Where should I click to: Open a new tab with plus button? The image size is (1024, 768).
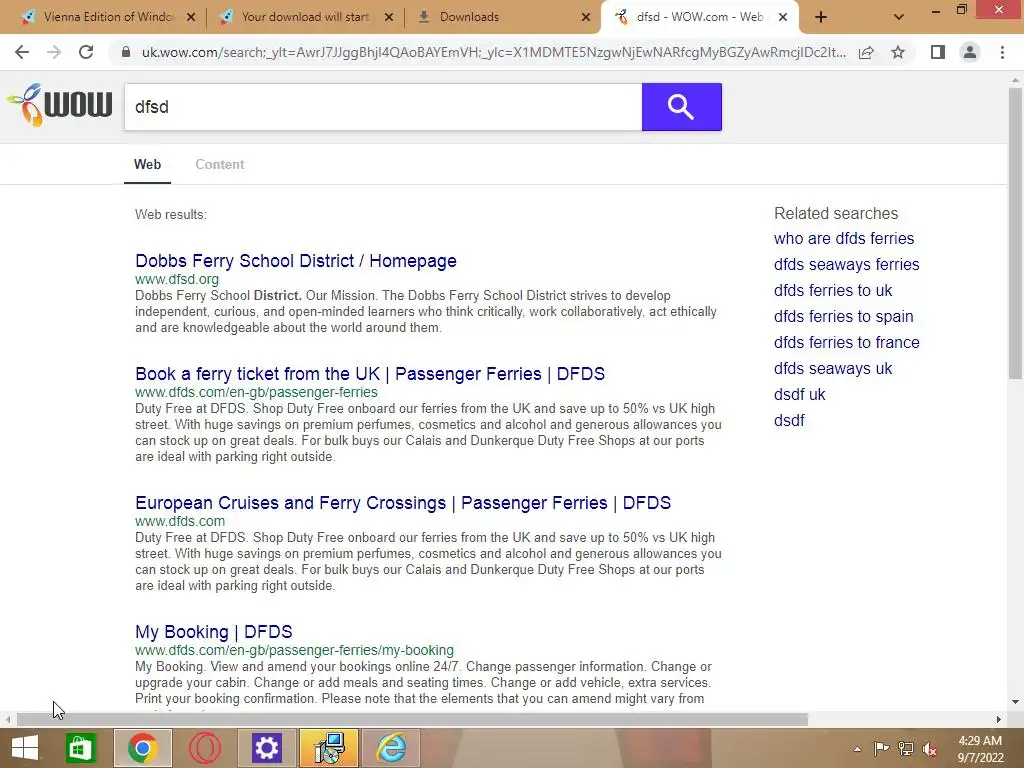[821, 17]
